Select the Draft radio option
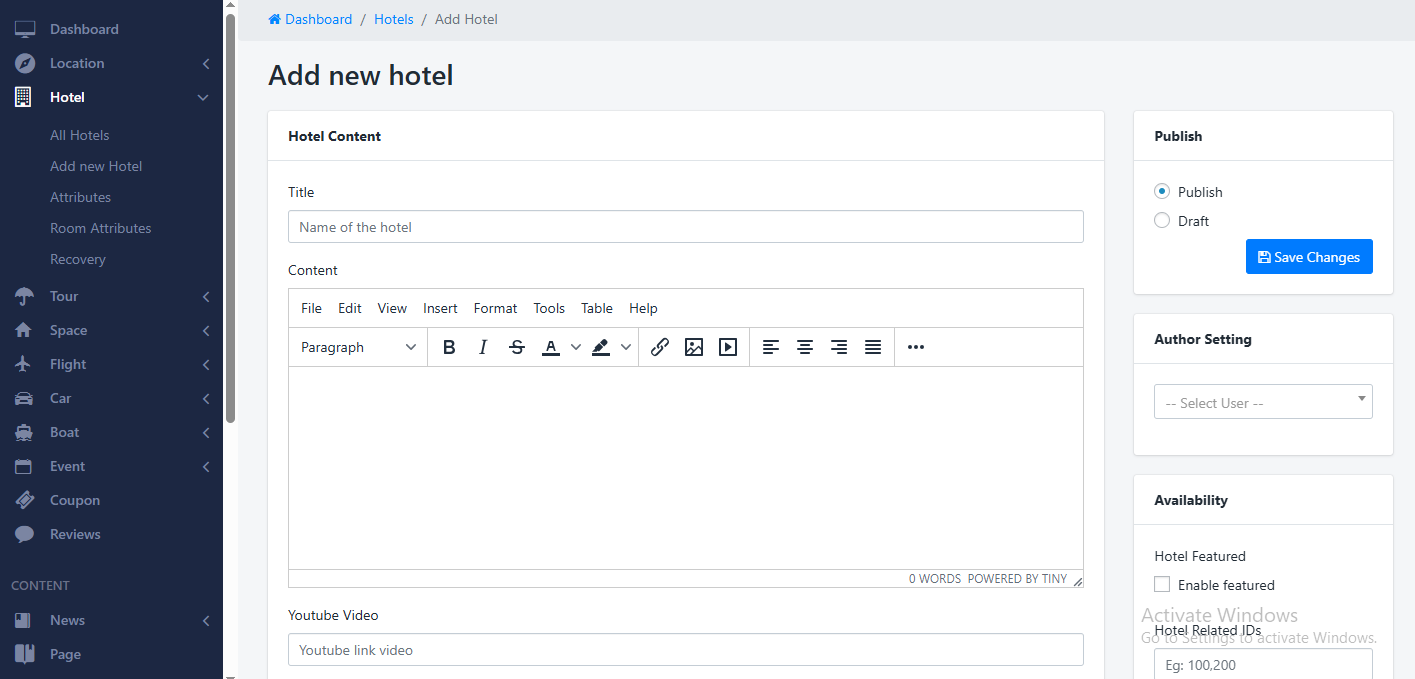This screenshot has height=679, width=1415. click(1162, 220)
